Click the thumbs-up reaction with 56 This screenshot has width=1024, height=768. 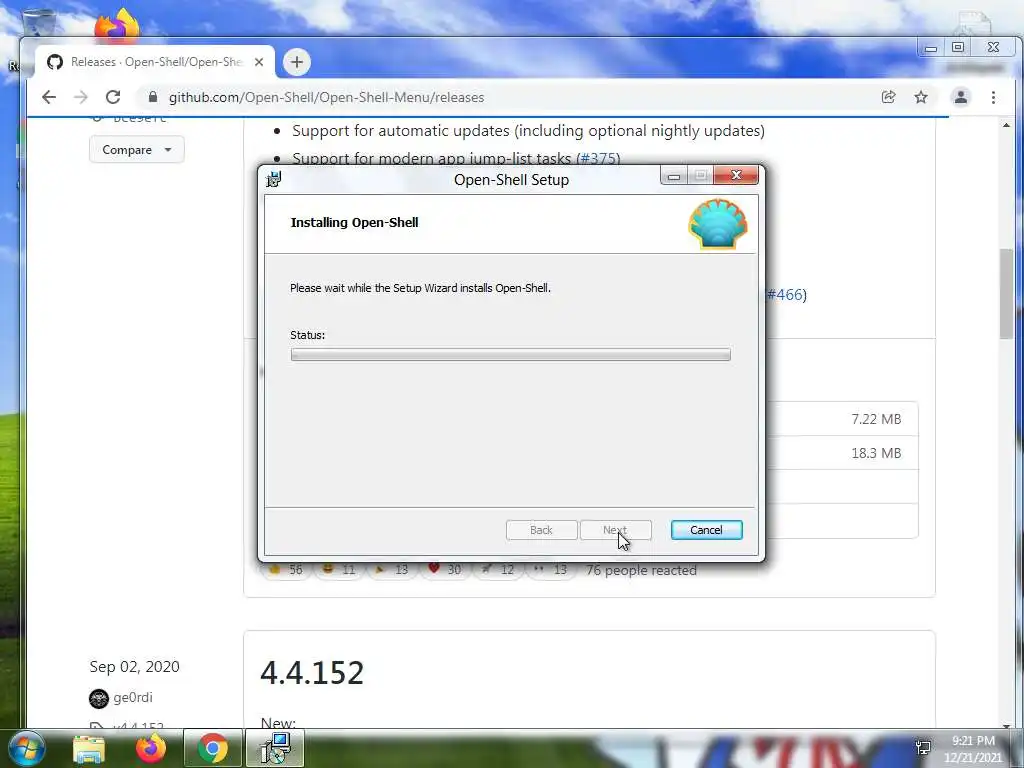coord(286,569)
